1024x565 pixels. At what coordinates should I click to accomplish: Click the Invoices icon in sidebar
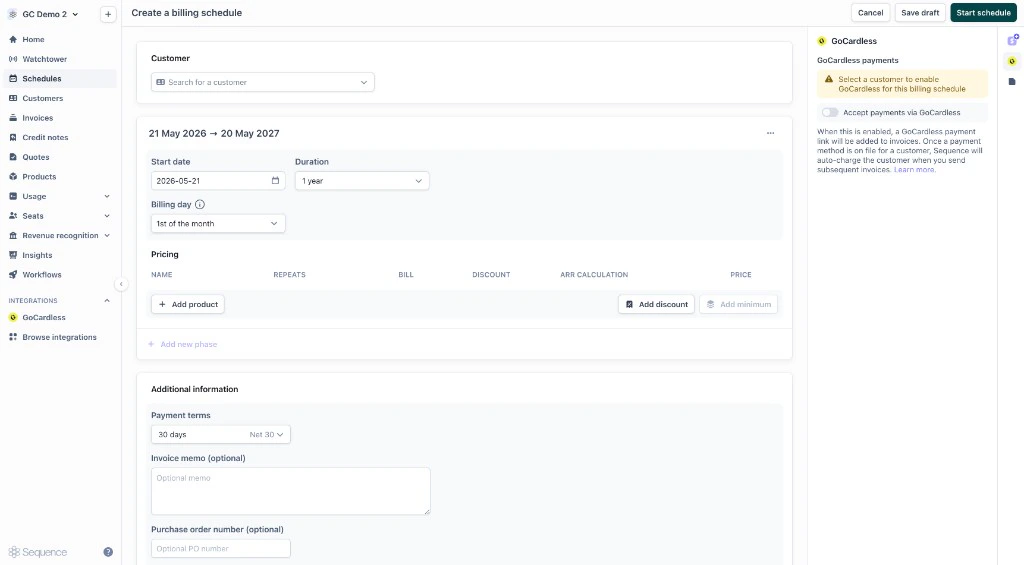(x=13, y=118)
